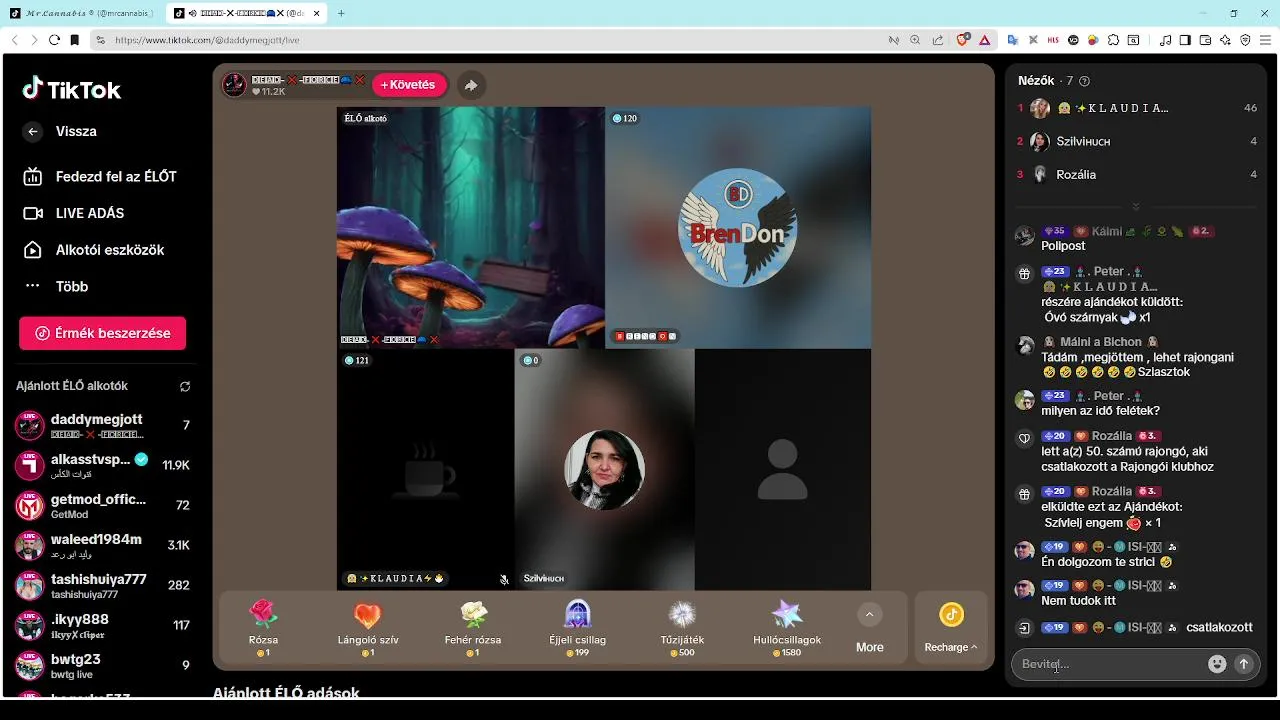This screenshot has width=1280, height=720.
Task: Open the Több menu
Action: [x=56, y=286]
